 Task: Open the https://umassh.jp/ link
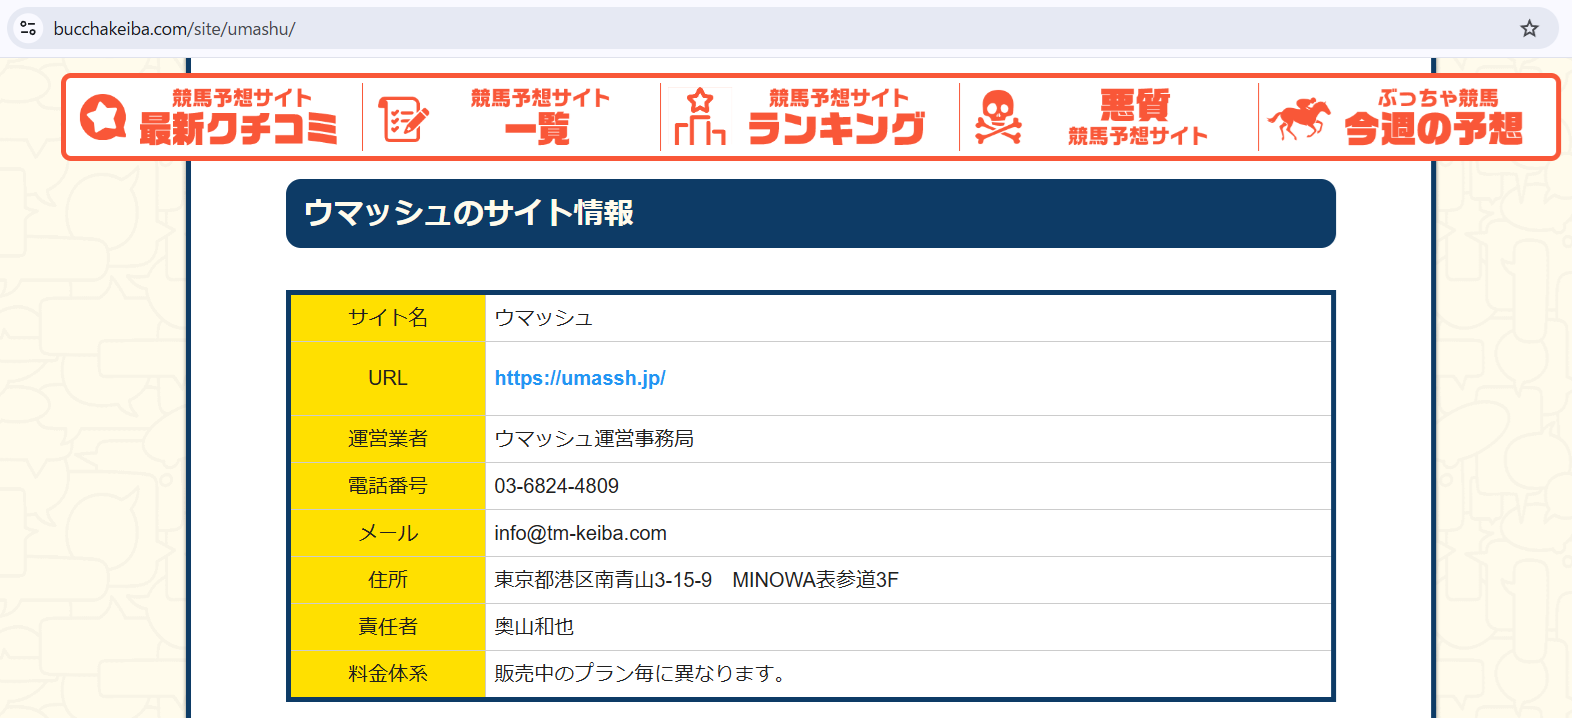click(x=580, y=378)
